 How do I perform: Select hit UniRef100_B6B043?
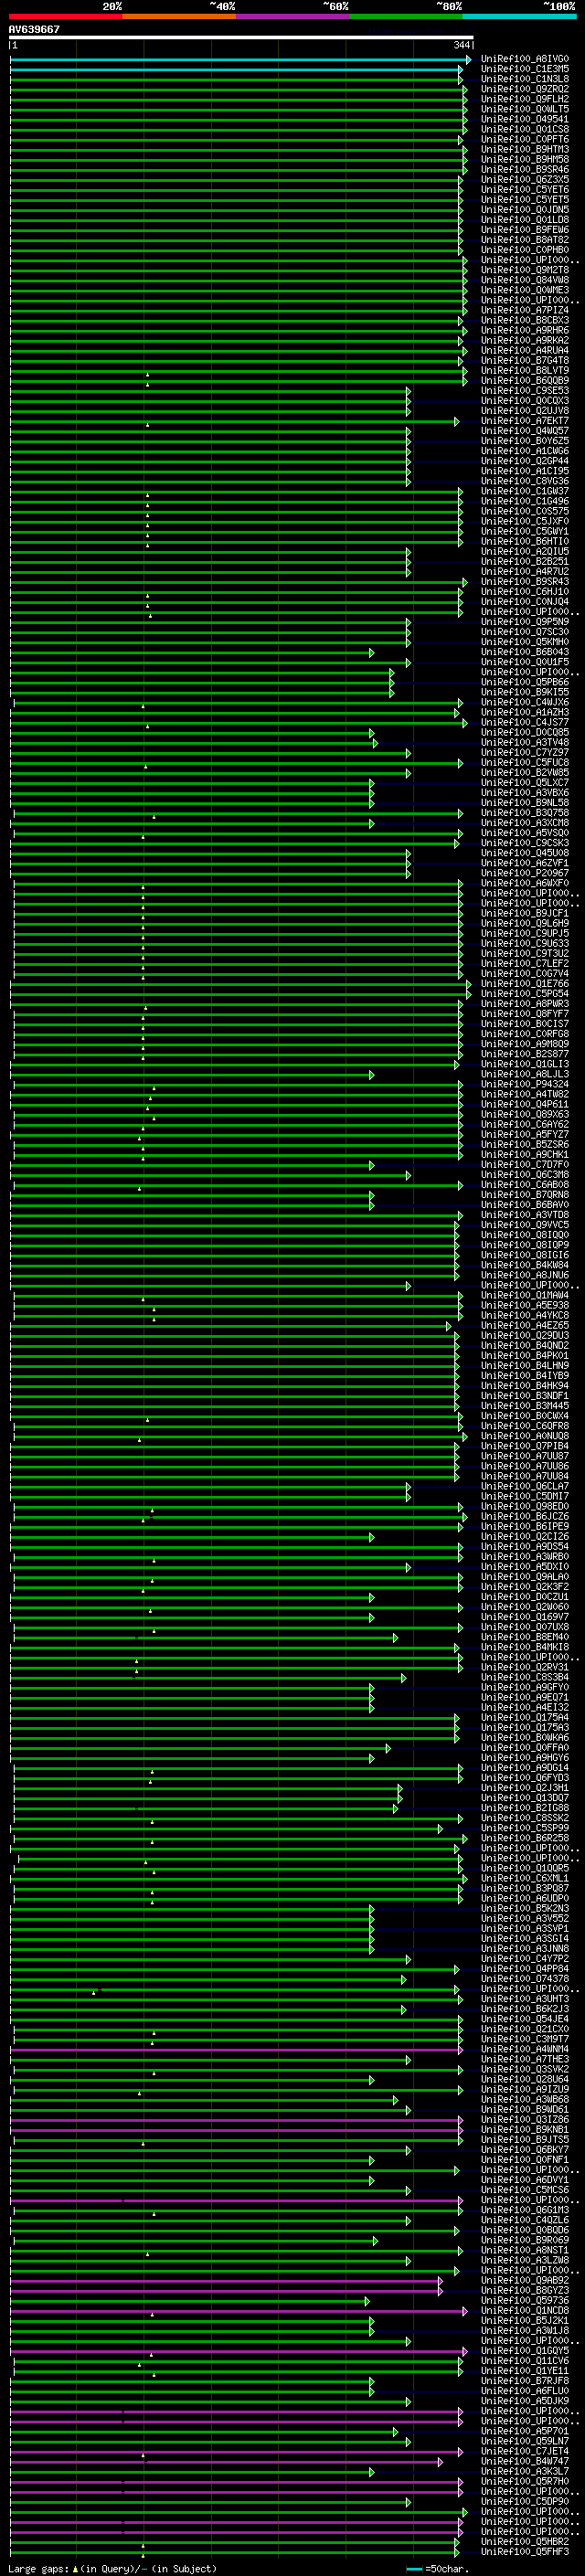click(525, 652)
